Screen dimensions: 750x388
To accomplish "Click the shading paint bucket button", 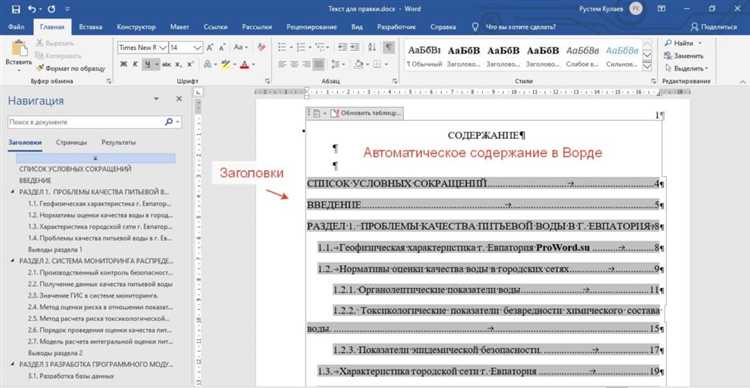I will pyautogui.click(x=358, y=64).
